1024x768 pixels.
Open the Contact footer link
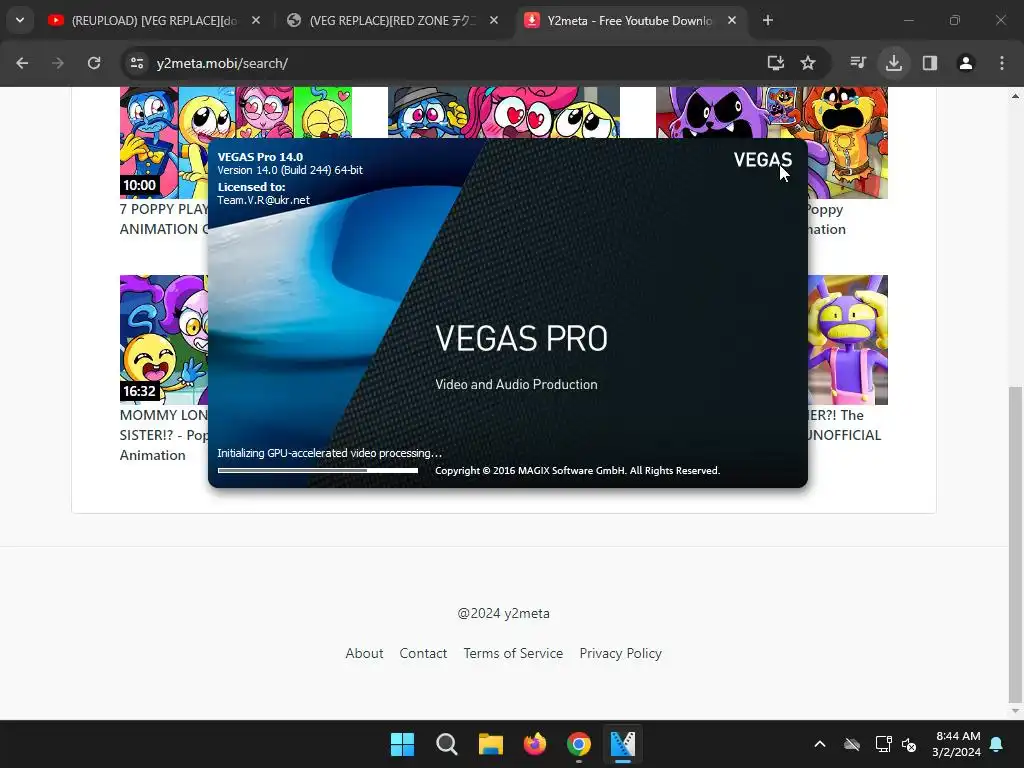click(423, 653)
